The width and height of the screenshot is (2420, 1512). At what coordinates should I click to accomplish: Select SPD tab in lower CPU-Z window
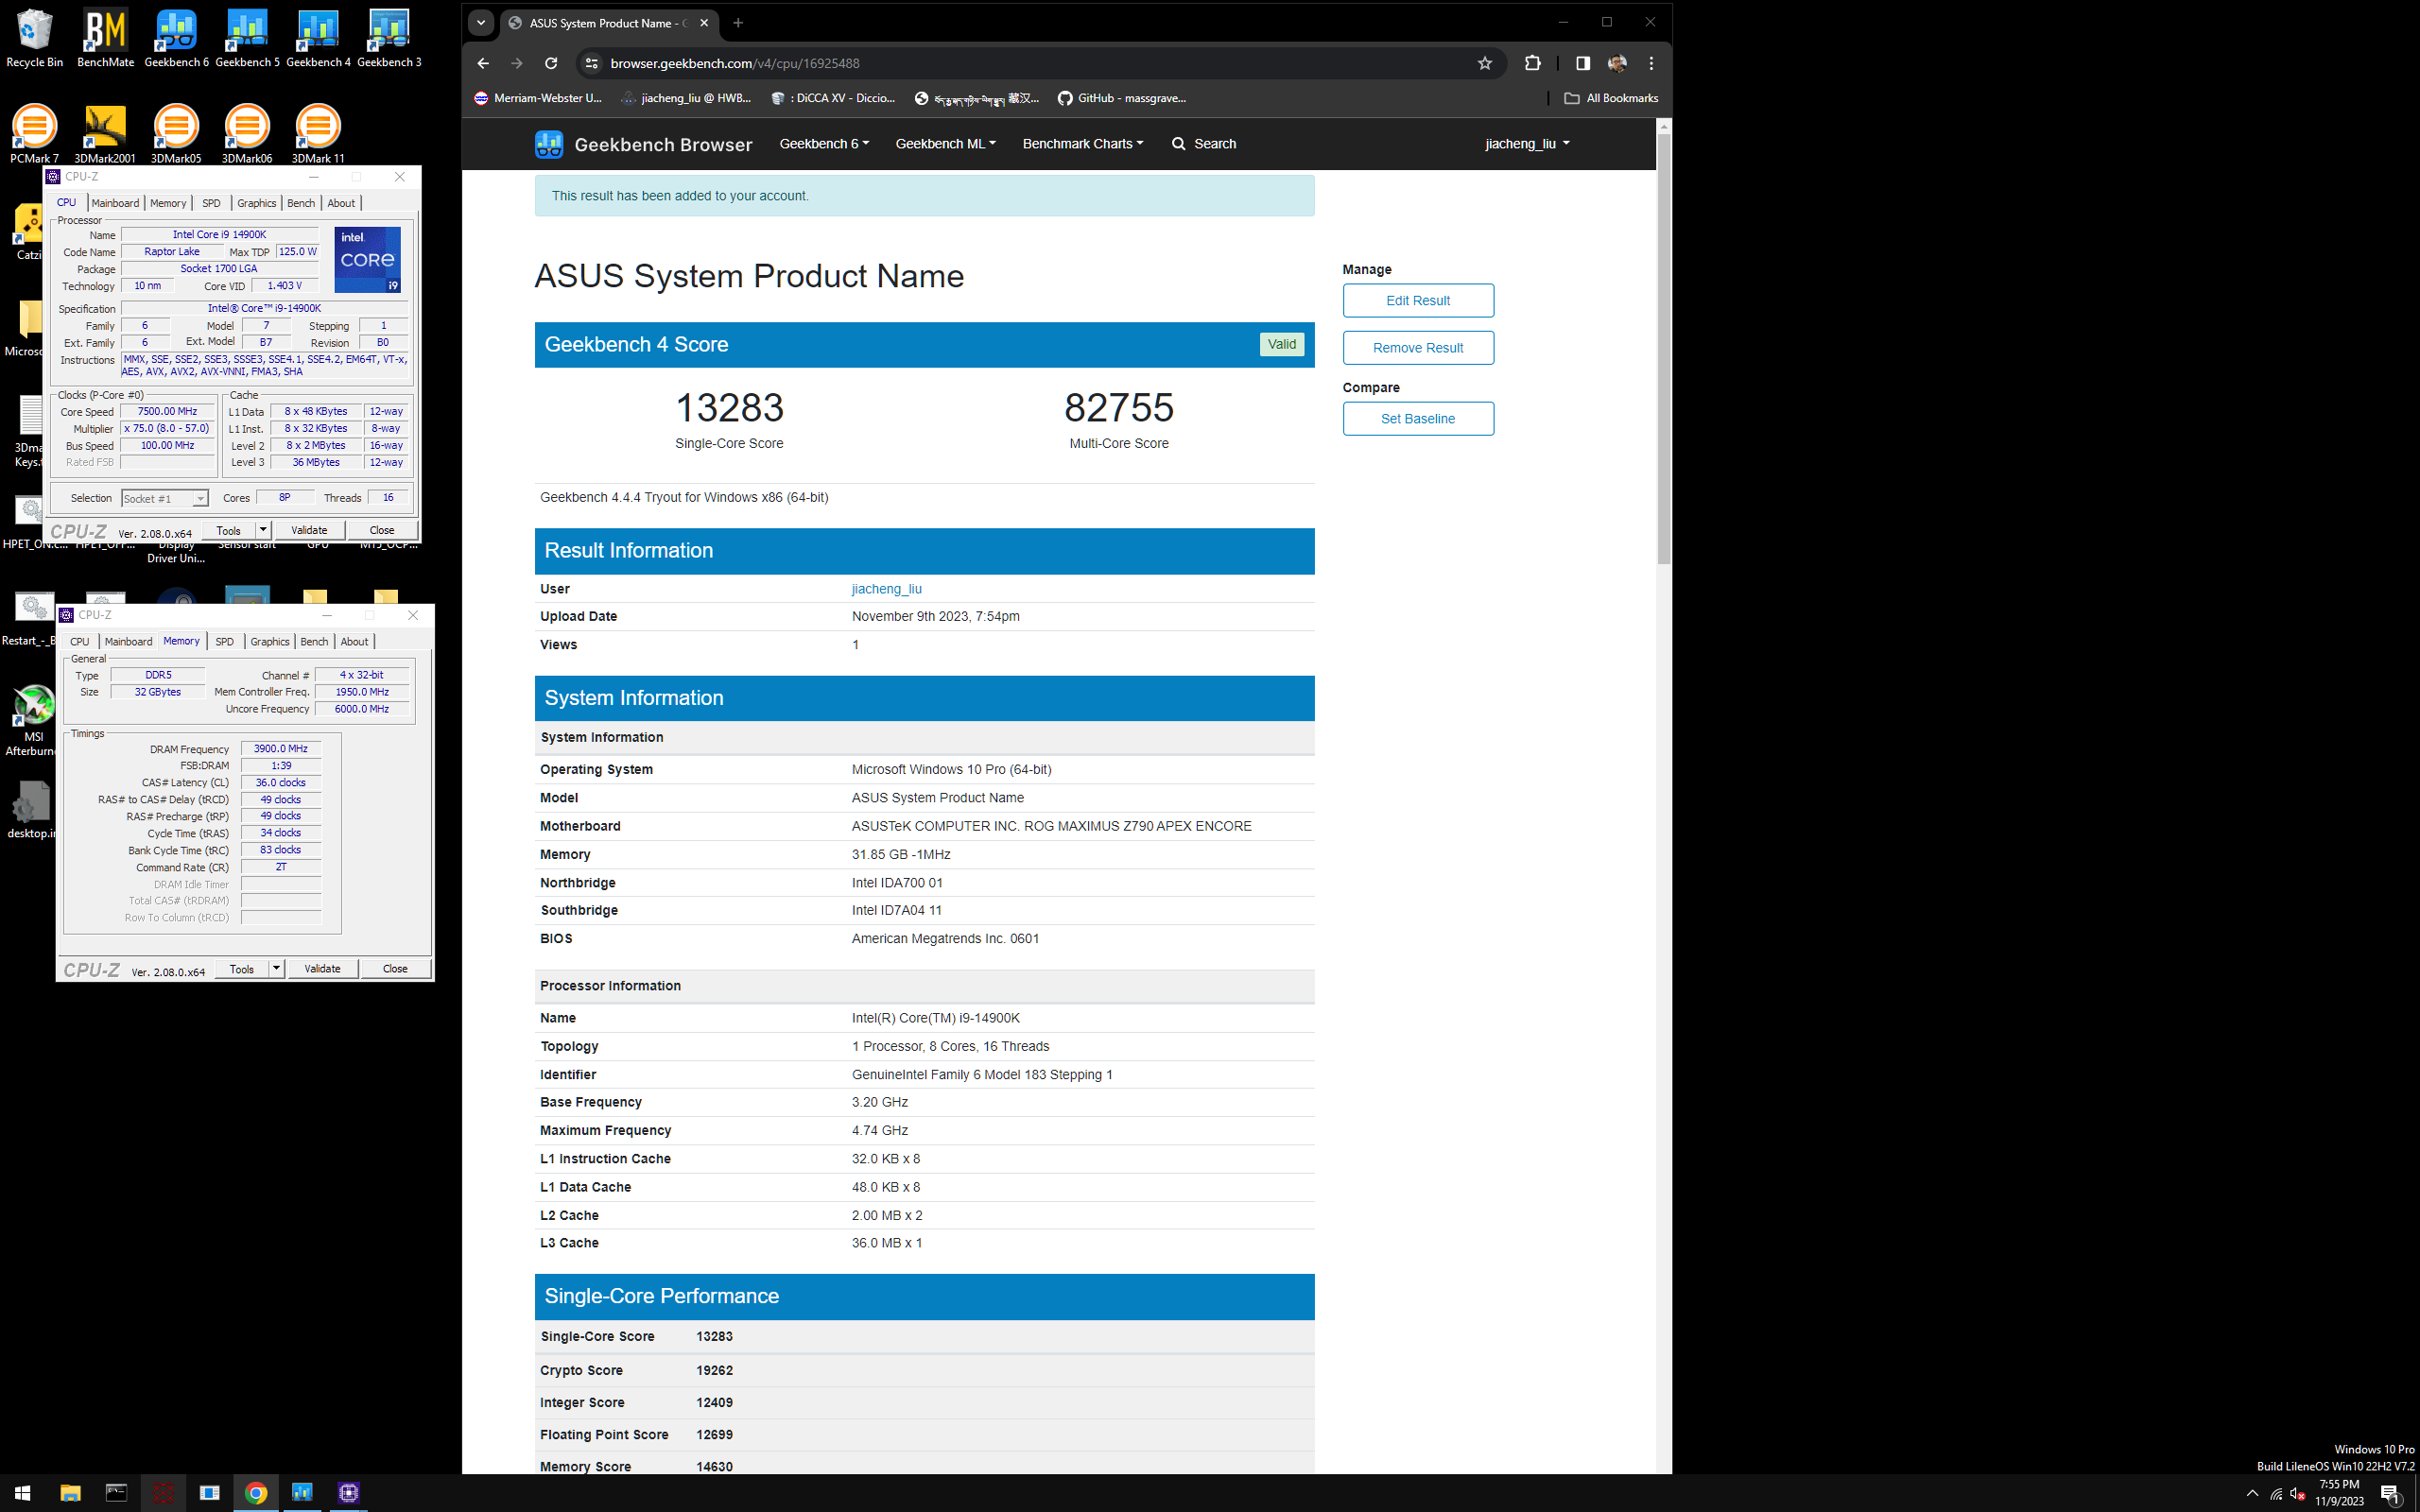[225, 641]
